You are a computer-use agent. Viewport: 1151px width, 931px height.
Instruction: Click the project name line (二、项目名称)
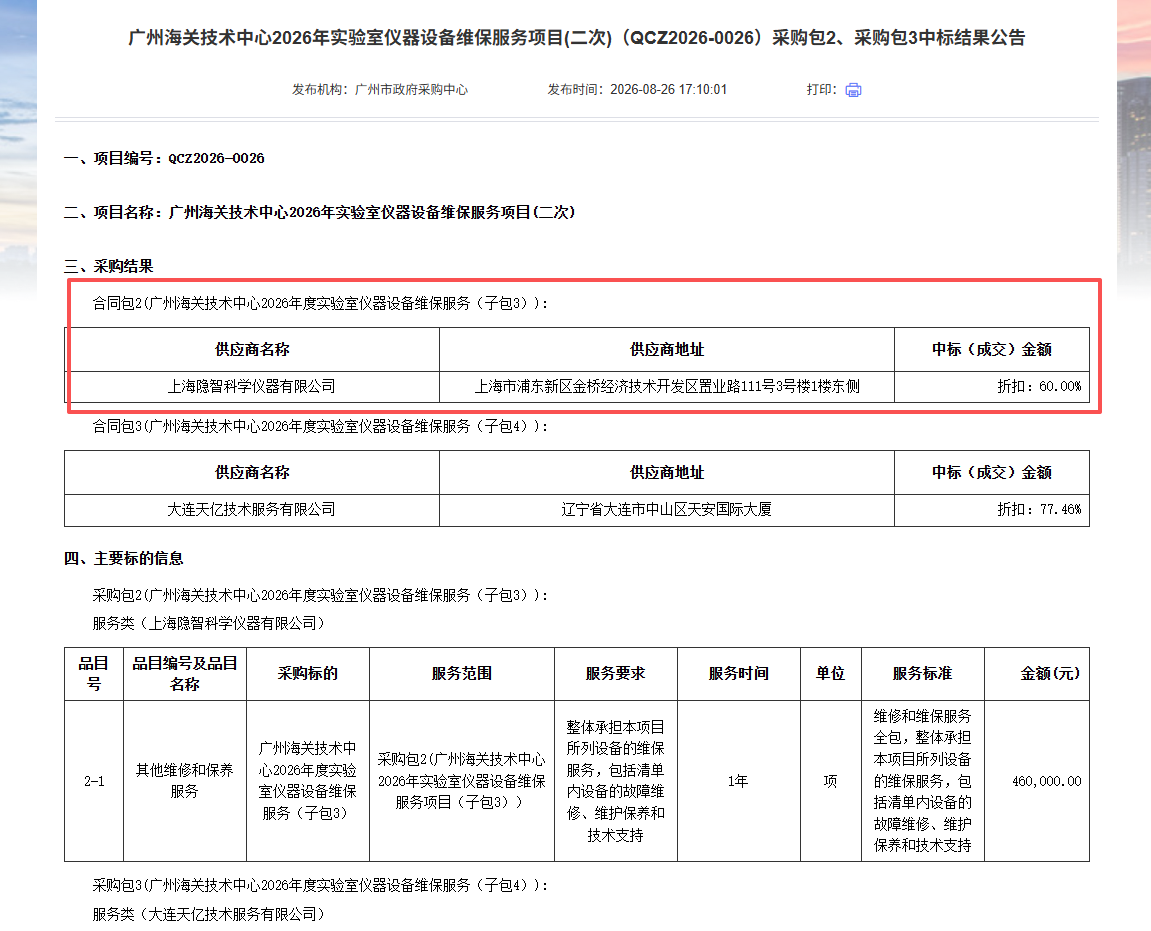point(319,212)
